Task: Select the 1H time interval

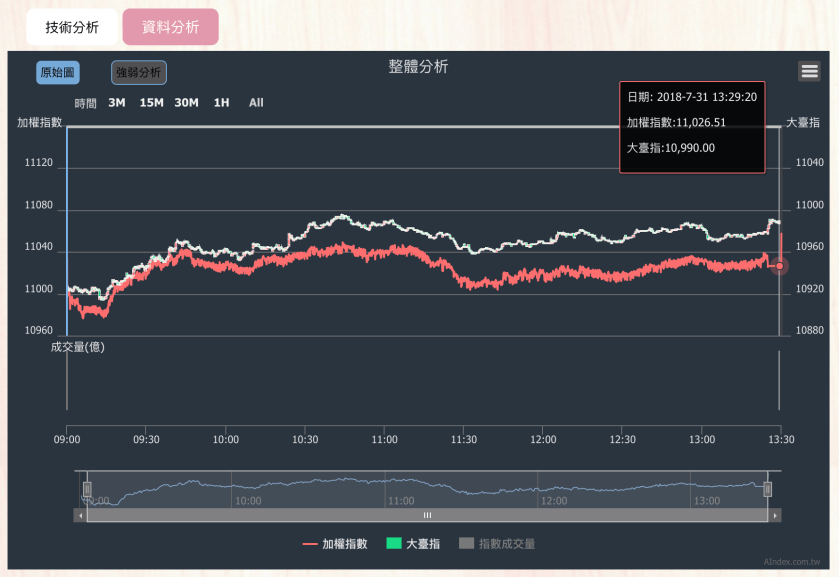Action: tap(220, 102)
